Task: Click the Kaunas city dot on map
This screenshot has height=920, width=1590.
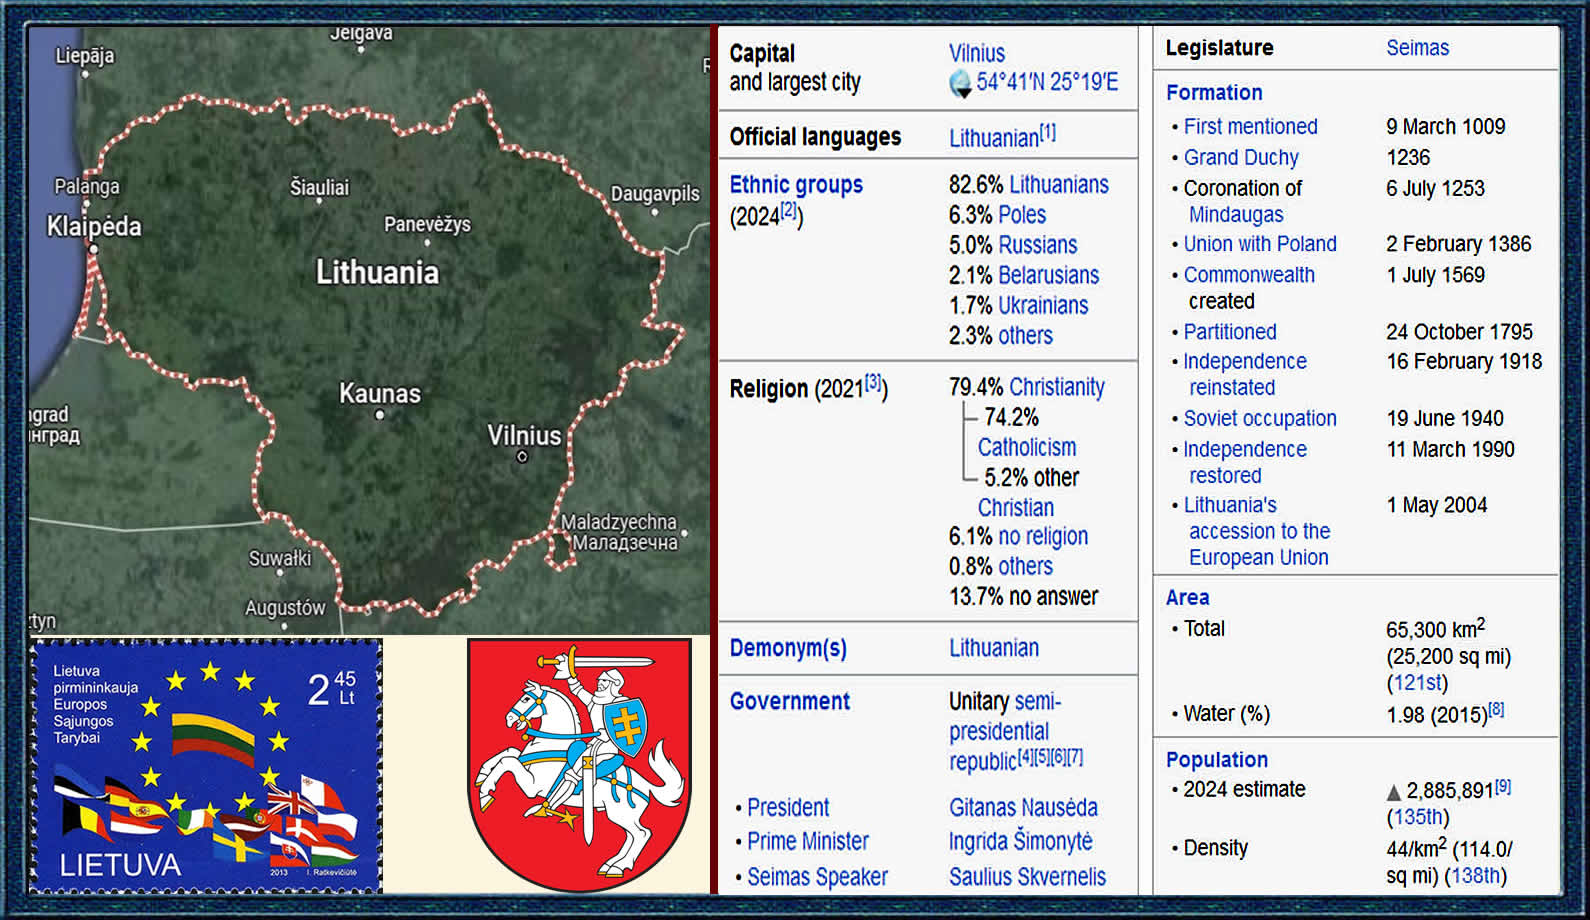Action: click(380, 414)
